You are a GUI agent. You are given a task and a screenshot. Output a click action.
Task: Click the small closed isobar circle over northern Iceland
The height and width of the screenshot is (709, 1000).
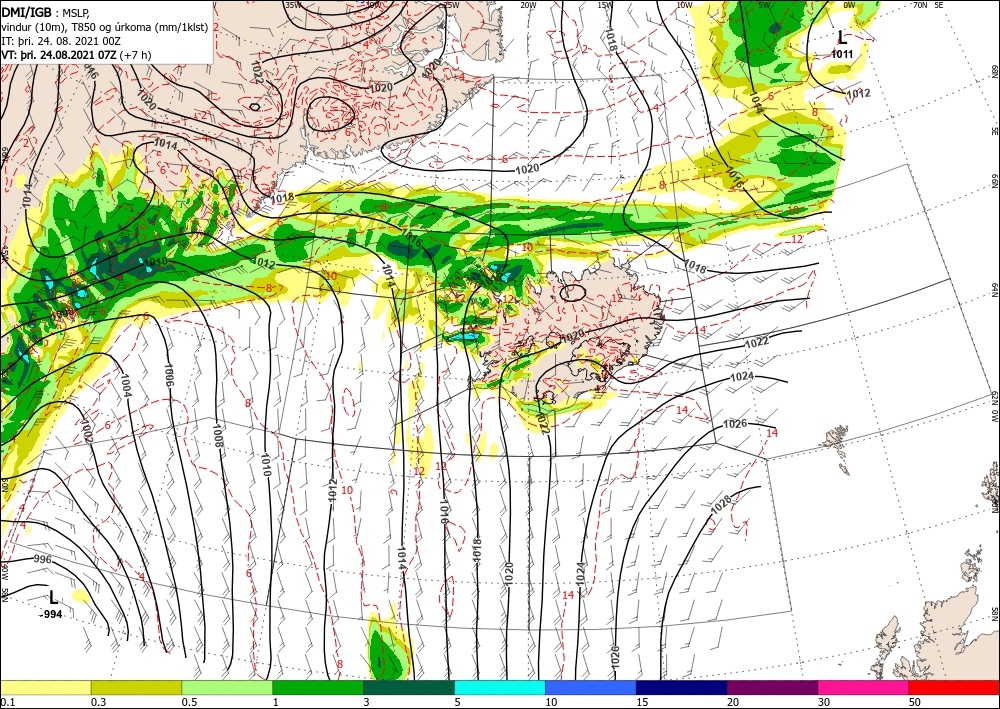pyautogui.click(x=573, y=293)
